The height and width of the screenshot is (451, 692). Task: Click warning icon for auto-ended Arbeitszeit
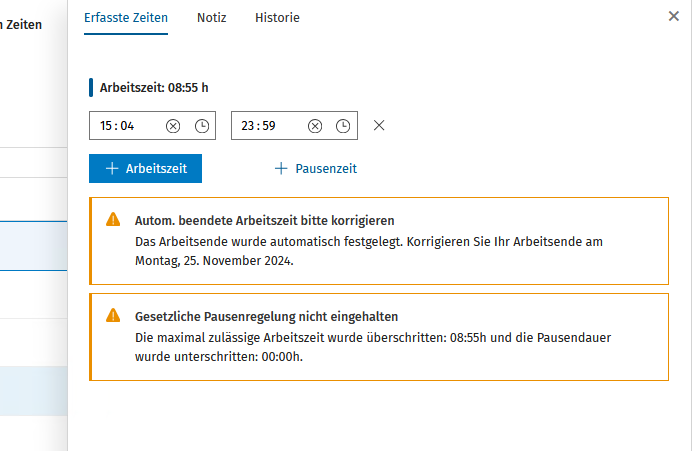113,220
